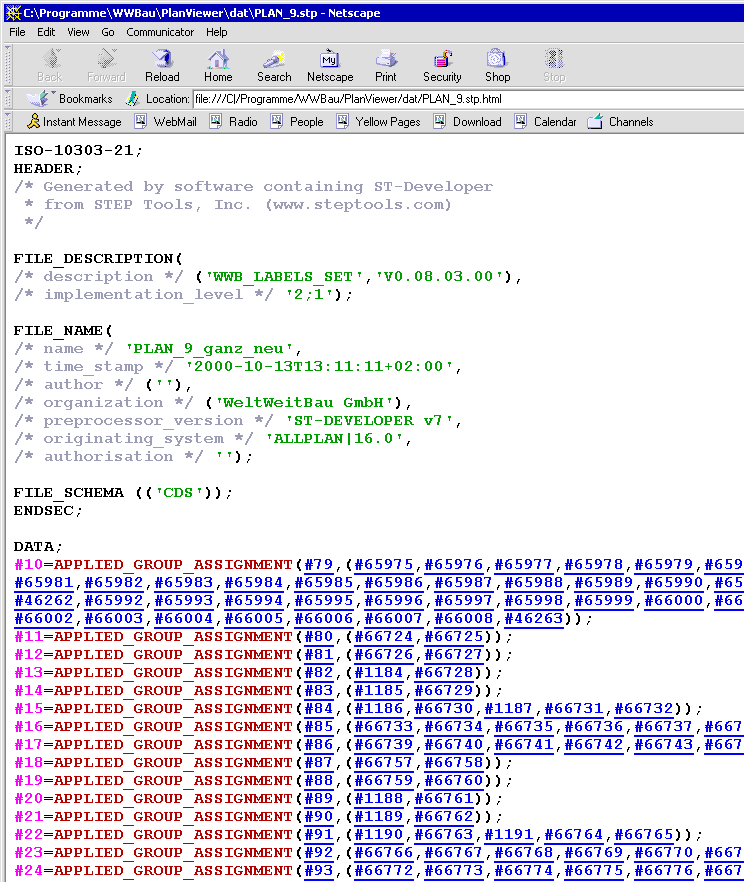Follow link #66732 in entity #15
The image size is (744, 882).
click(x=644, y=709)
